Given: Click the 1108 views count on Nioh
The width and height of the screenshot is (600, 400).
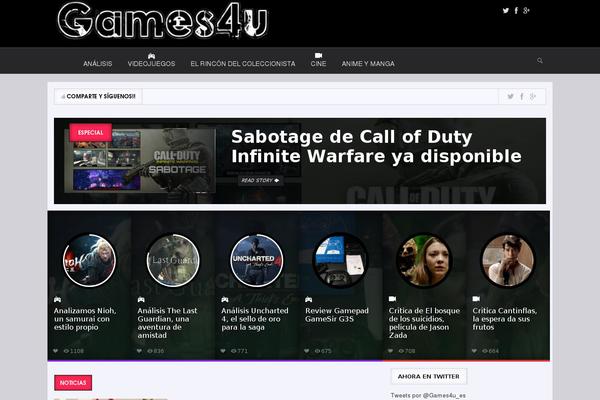Looking at the screenshot, I should pos(74,351).
